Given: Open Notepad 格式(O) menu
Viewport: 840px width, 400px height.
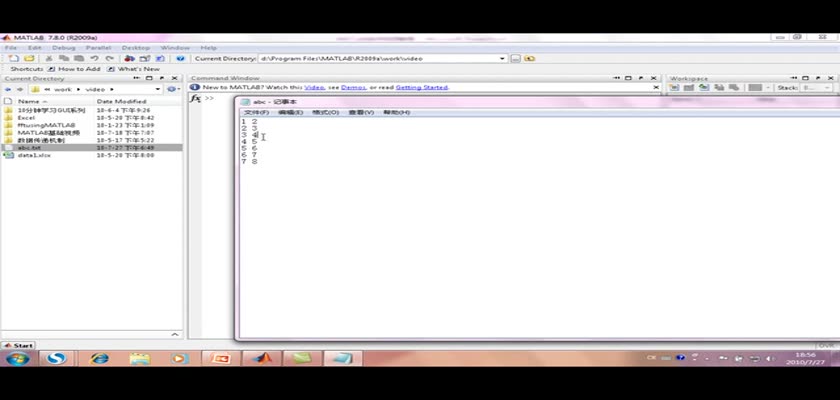Looking at the screenshot, I should point(326,112).
